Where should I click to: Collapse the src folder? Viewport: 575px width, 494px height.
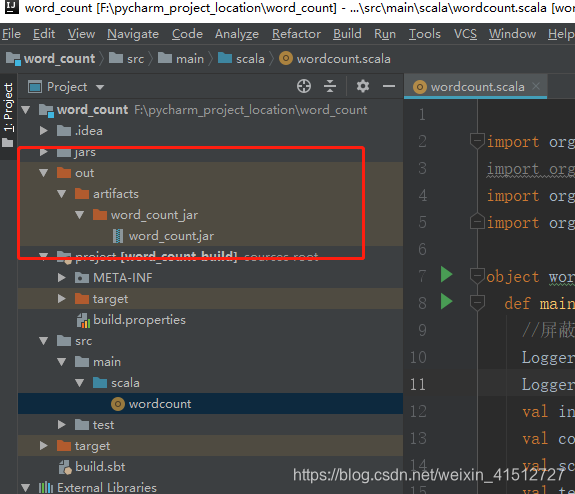44,341
